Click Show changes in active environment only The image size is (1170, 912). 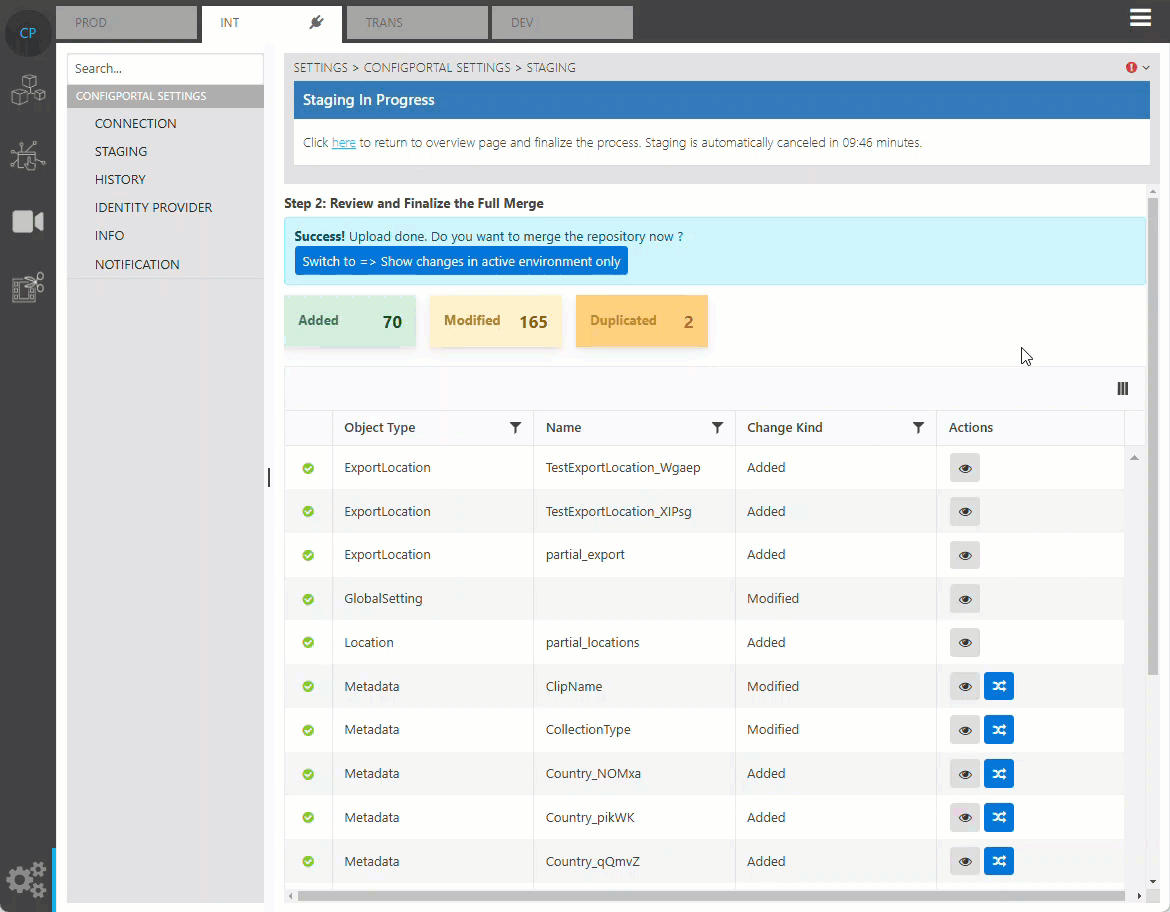(461, 261)
